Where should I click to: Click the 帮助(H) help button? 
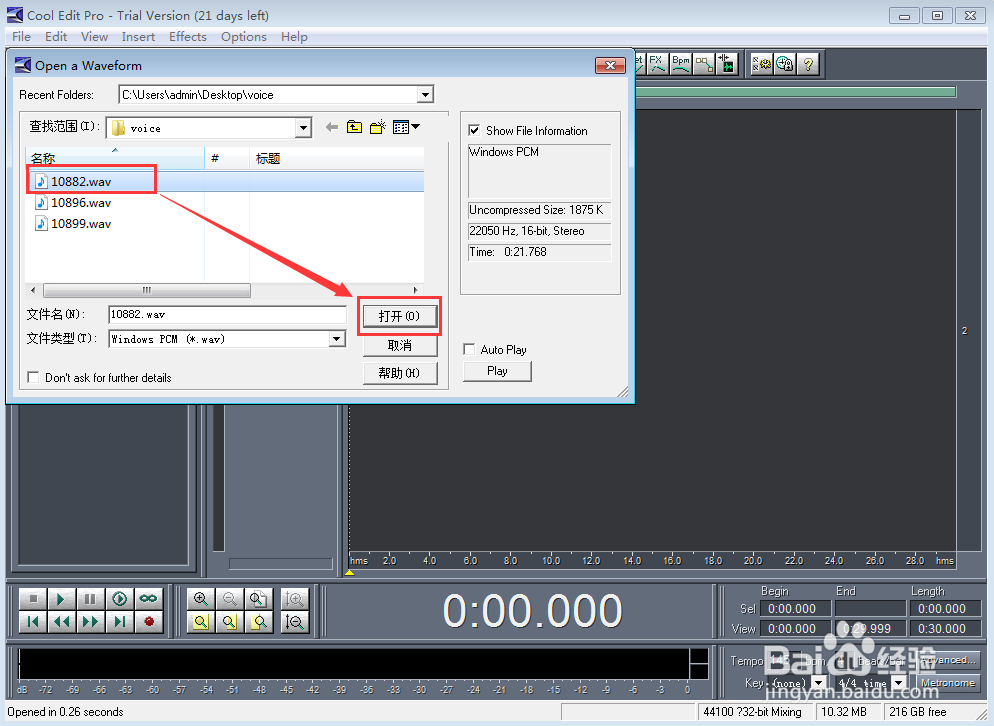399,373
